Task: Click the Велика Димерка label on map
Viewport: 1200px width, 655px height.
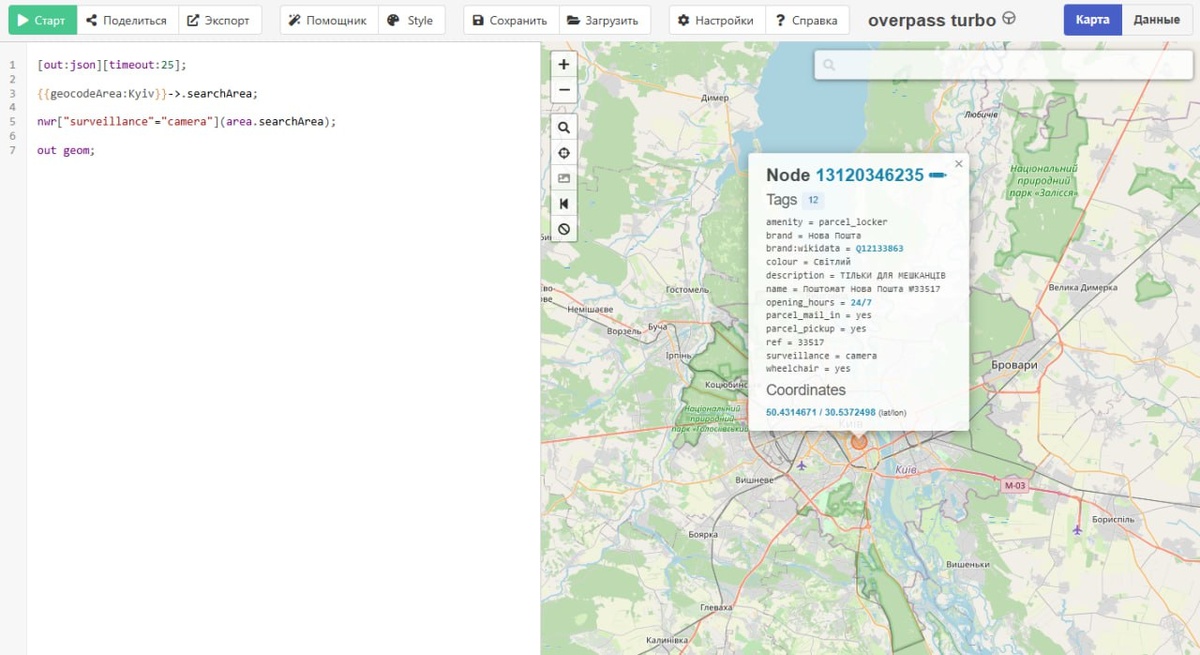Action: (1082, 287)
